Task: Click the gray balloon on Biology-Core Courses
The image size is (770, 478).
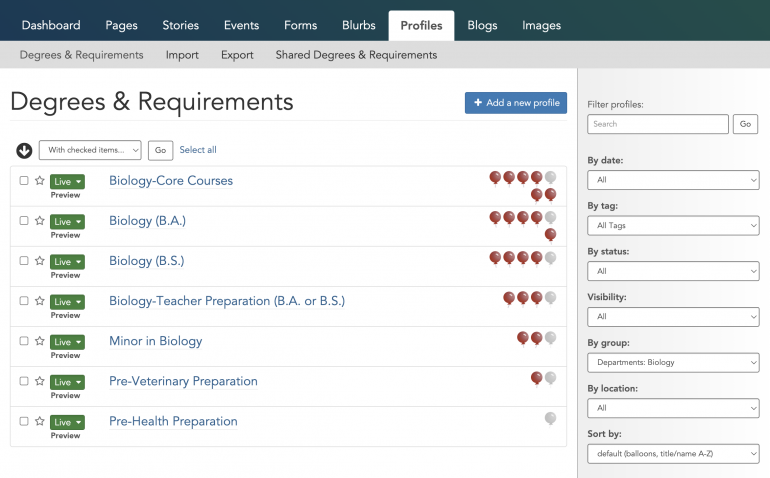Action: click(550, 177)
